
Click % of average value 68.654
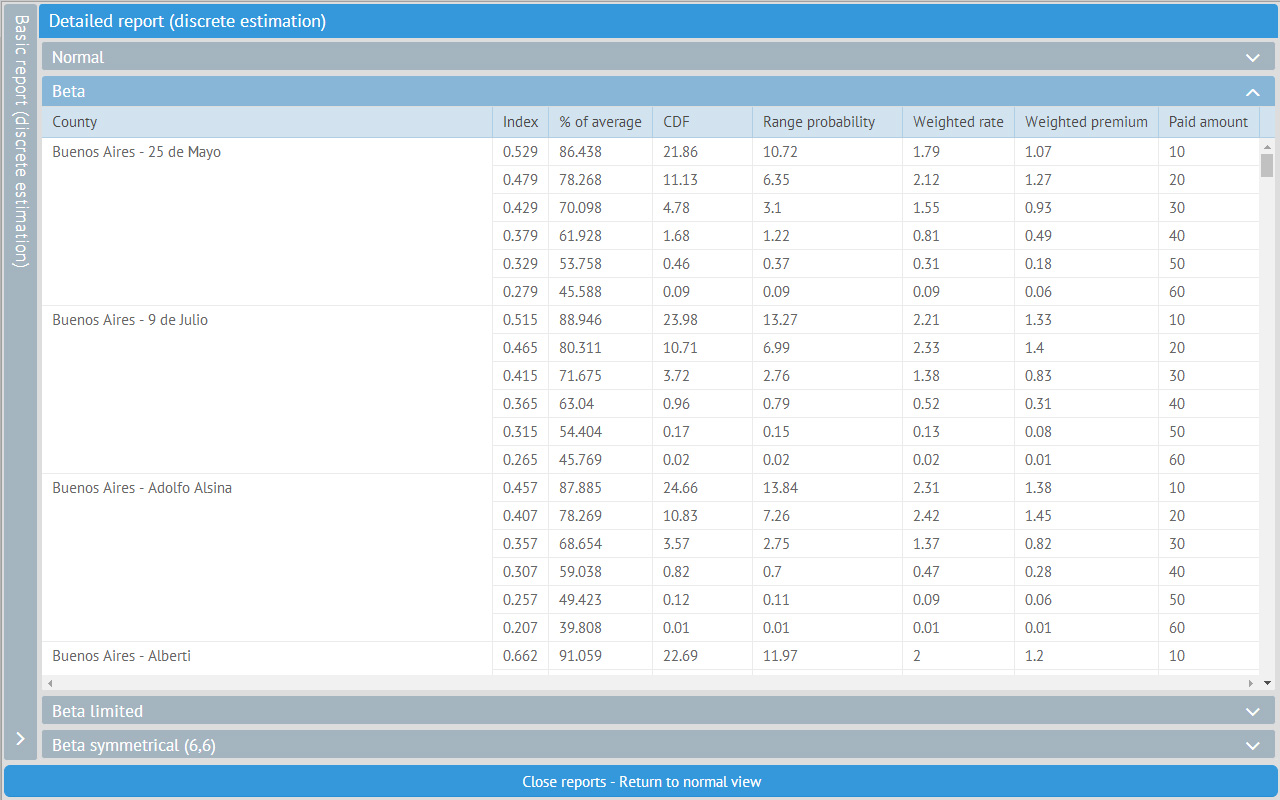pos(581,544)
